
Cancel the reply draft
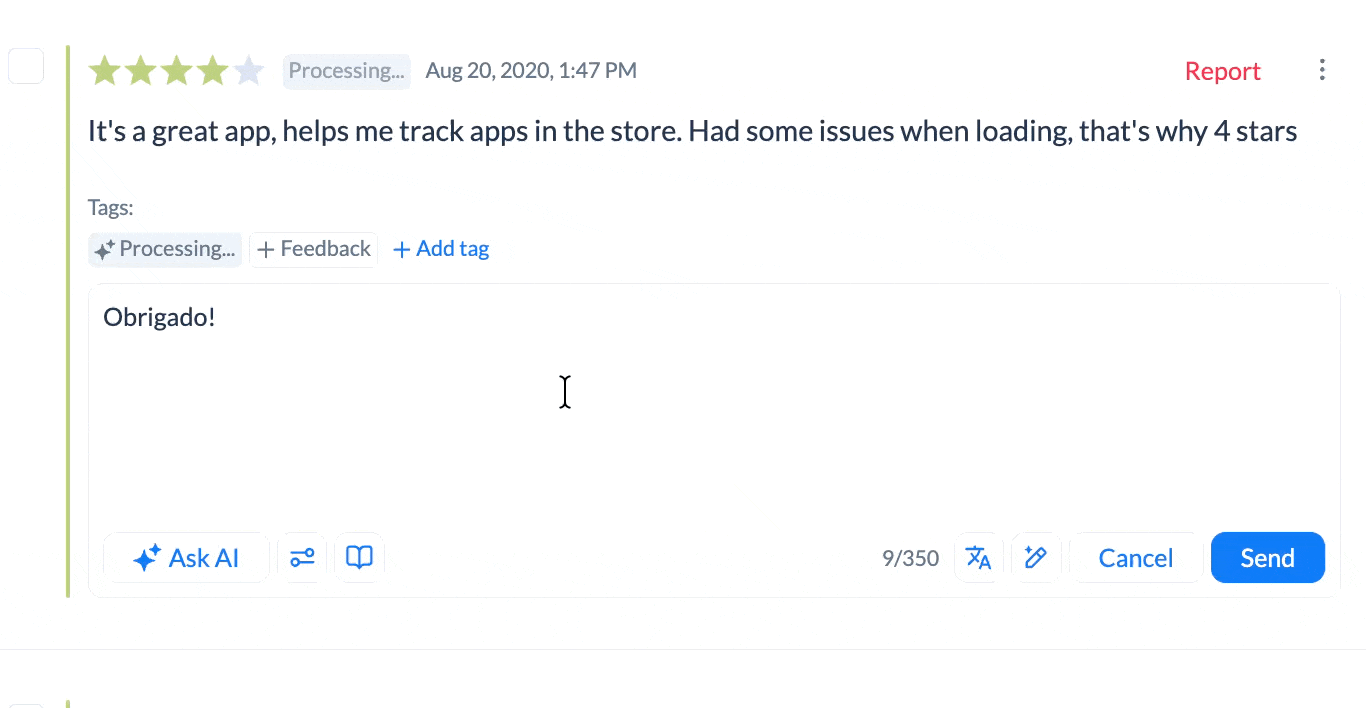coord(1136,558)
